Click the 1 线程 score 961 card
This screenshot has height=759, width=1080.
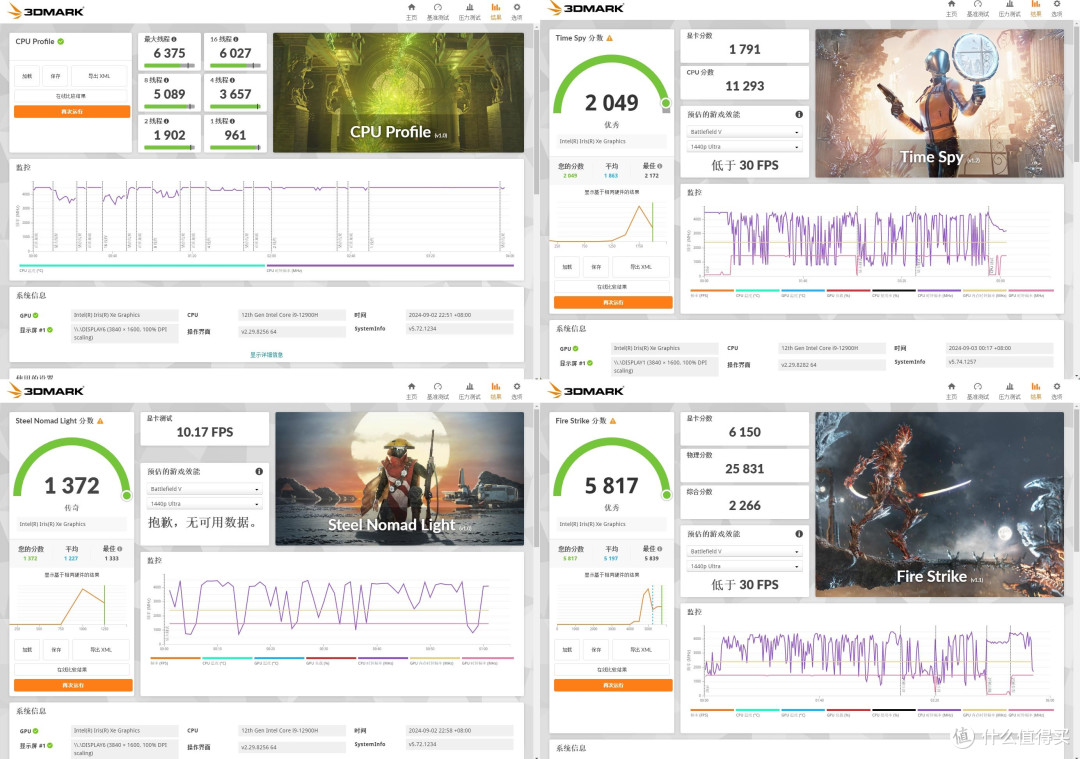click(x=236, y=134)
